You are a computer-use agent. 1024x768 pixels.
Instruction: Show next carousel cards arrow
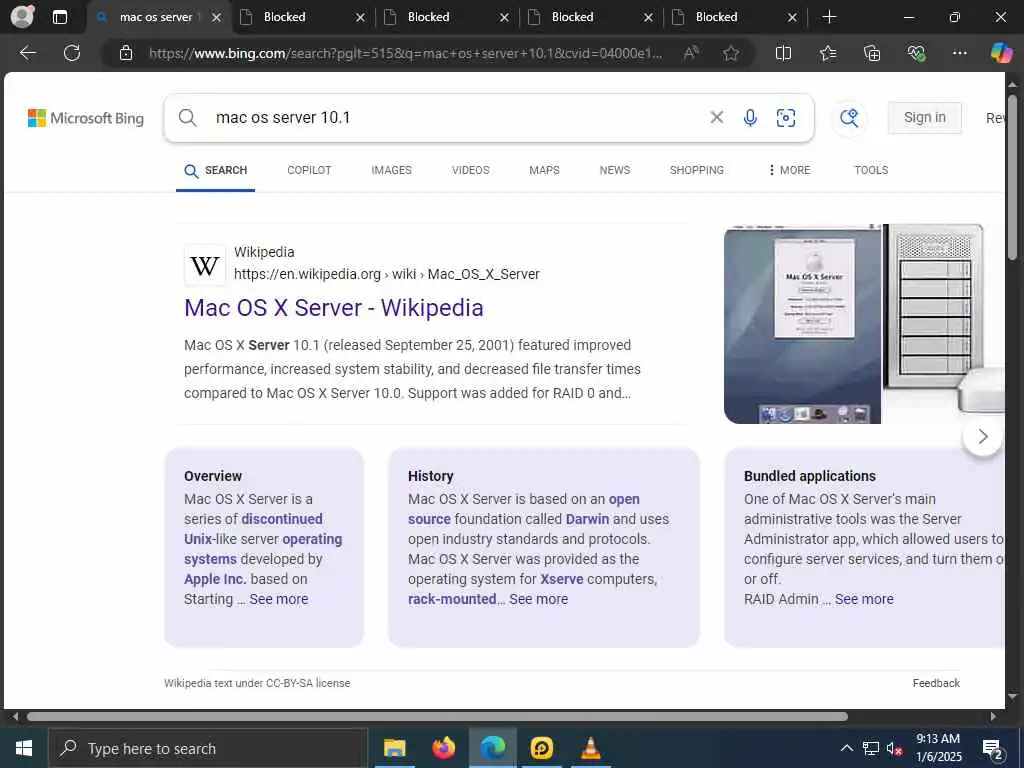coord(983,436)
